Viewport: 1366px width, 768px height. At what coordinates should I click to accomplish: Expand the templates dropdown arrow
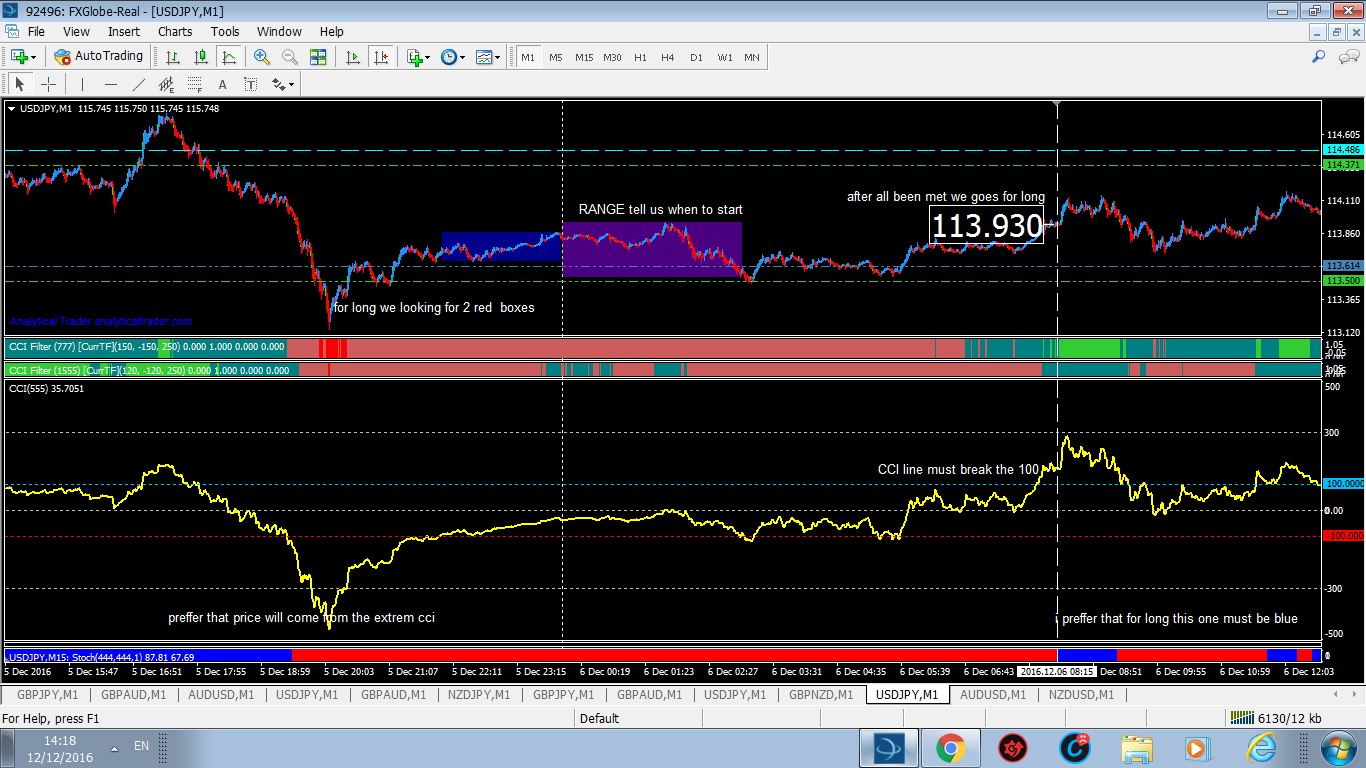click(497, 58)
